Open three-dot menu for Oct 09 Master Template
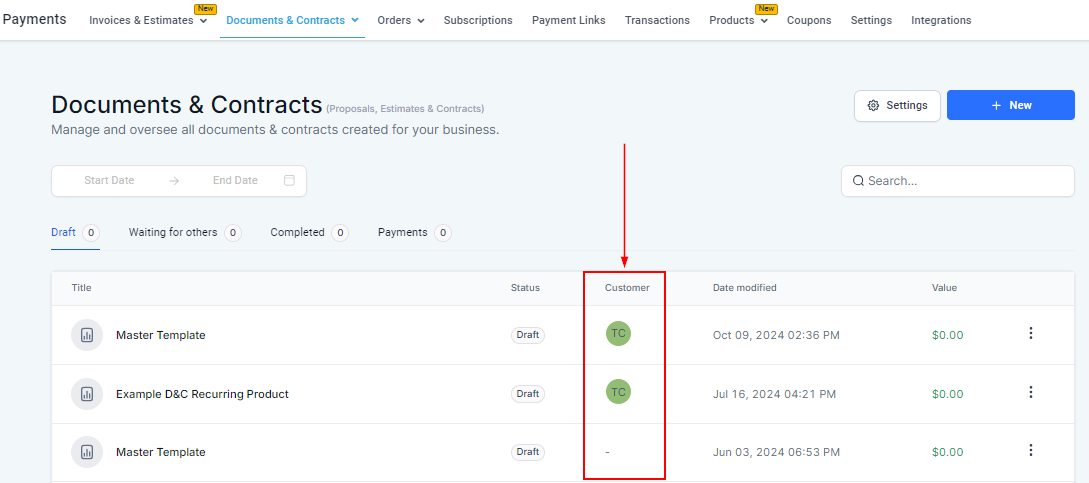1089x483 pixels. click(x=1031, y=334)
